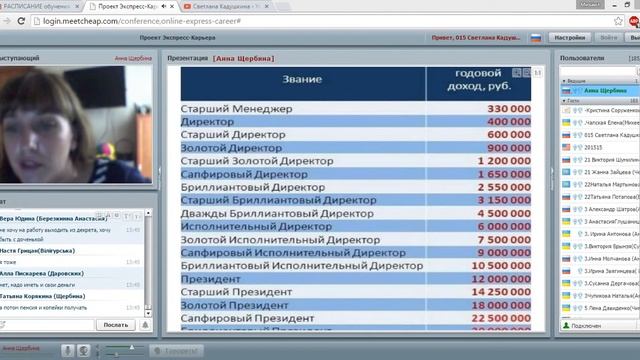Zoom in the presentation slide
The image size is (640, 360).
(x=517, y=73)
